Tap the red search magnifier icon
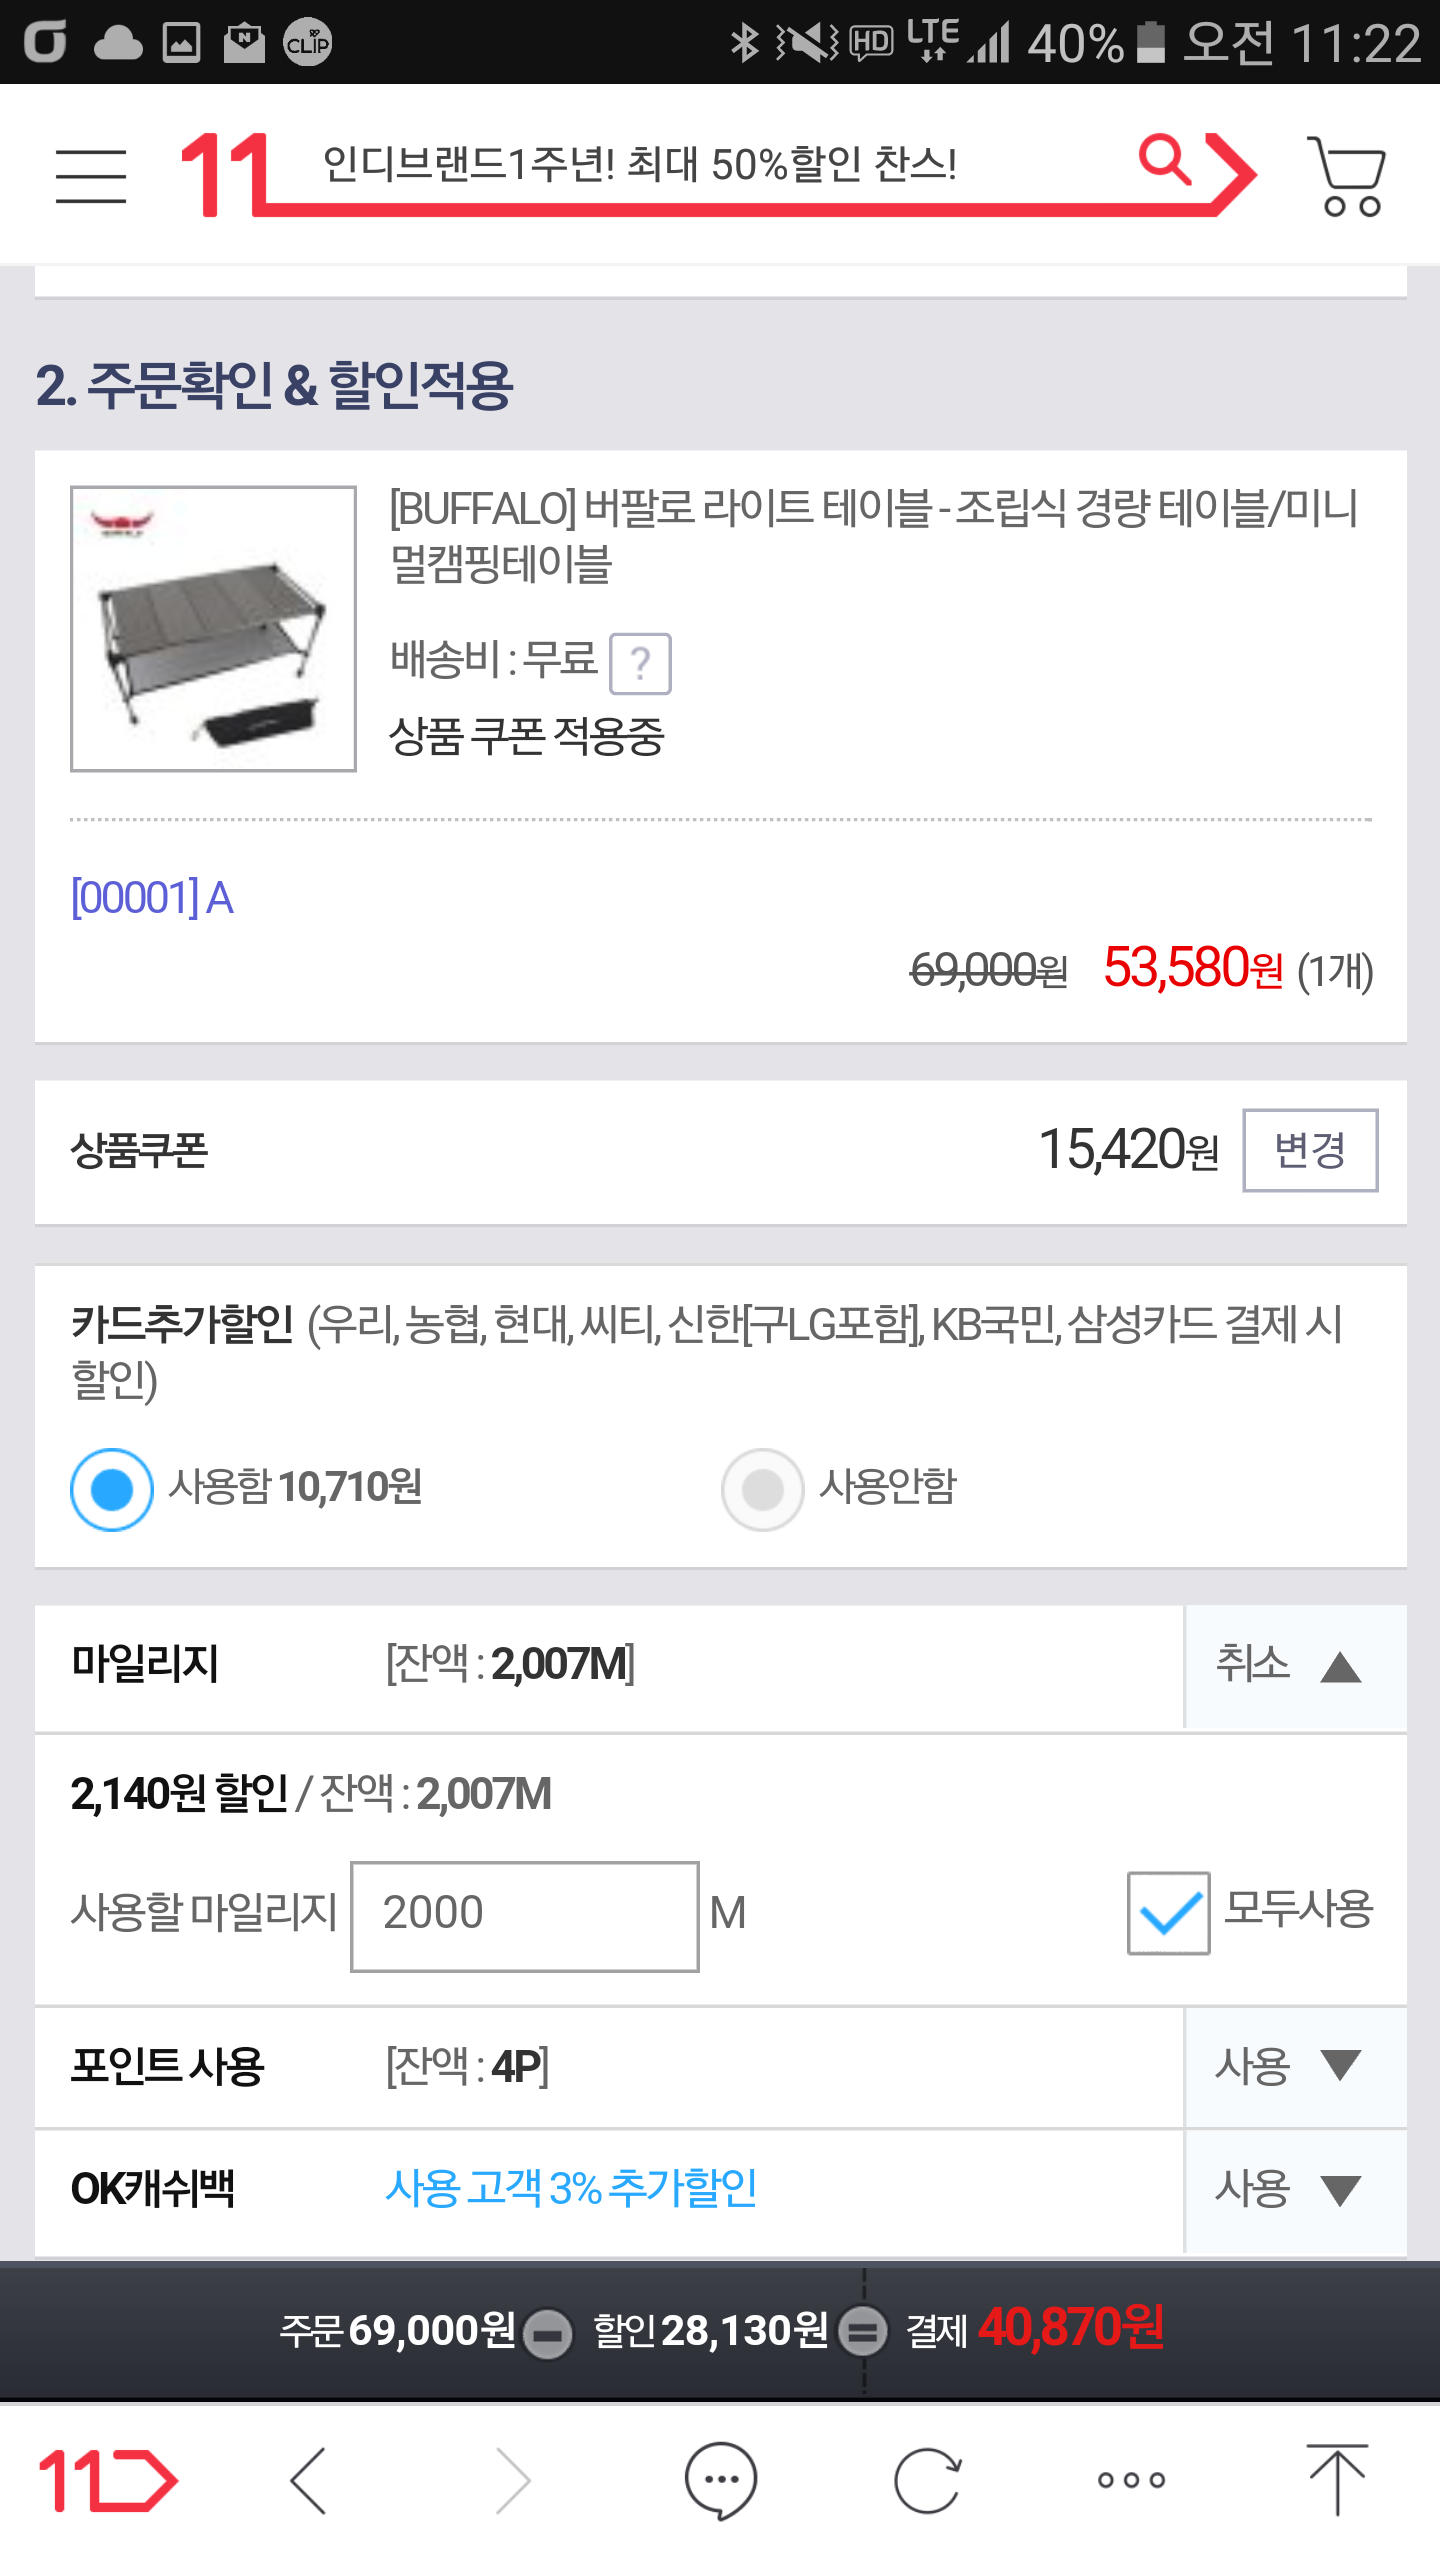 (1165, 162)
